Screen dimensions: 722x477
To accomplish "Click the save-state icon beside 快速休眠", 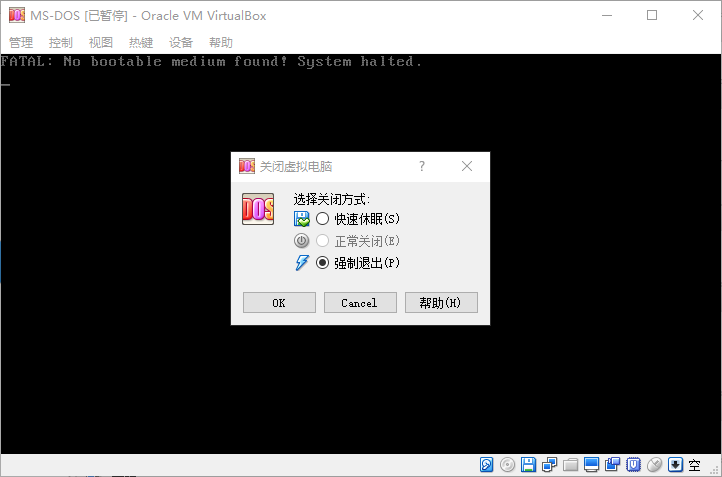I will [x=302, y=219].
